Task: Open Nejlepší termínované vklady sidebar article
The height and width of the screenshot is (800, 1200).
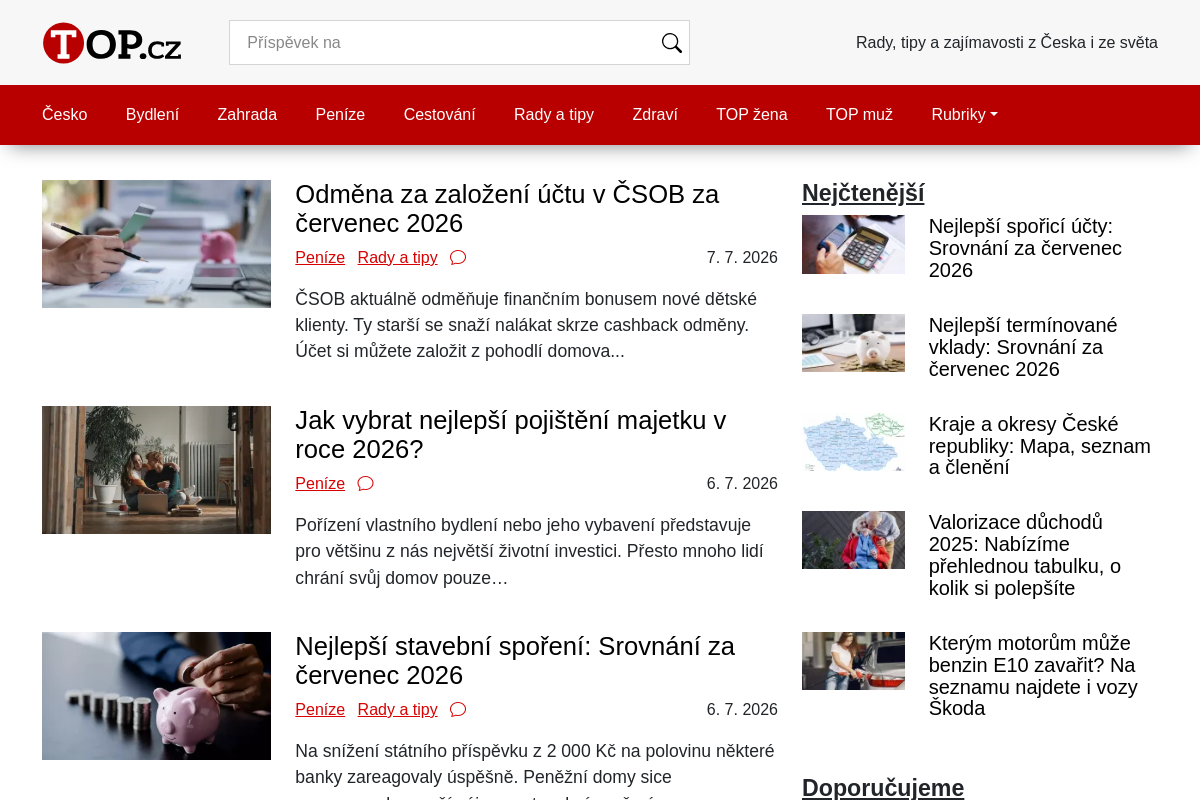Action: [1023, 347]
